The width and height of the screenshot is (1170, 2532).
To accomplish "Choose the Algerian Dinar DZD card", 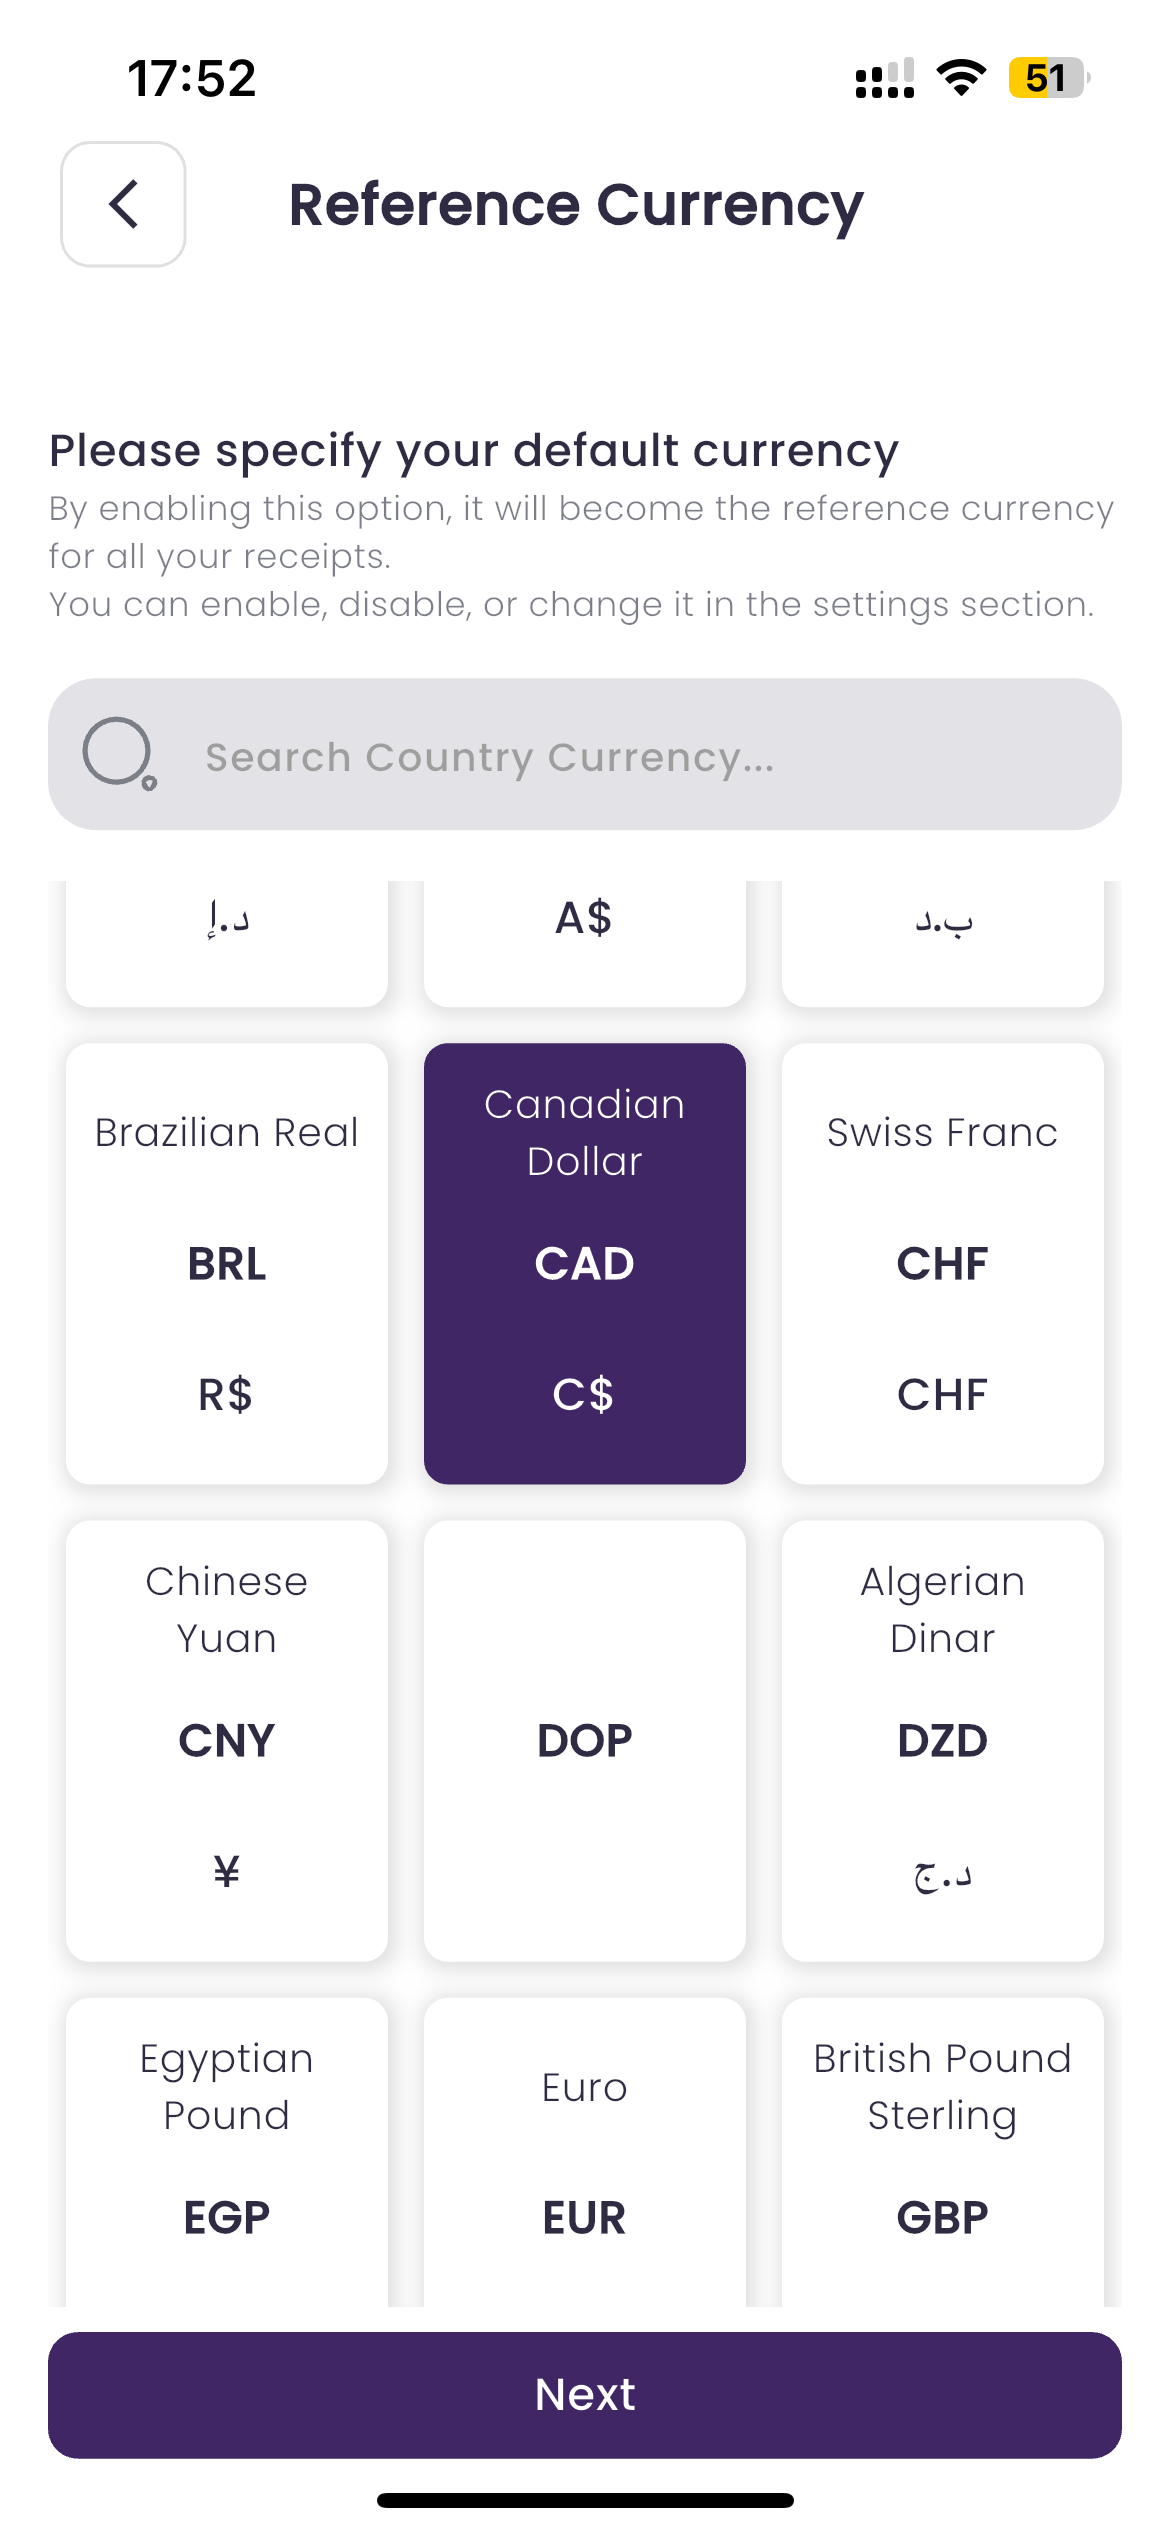I will (x=942, y=1740).
